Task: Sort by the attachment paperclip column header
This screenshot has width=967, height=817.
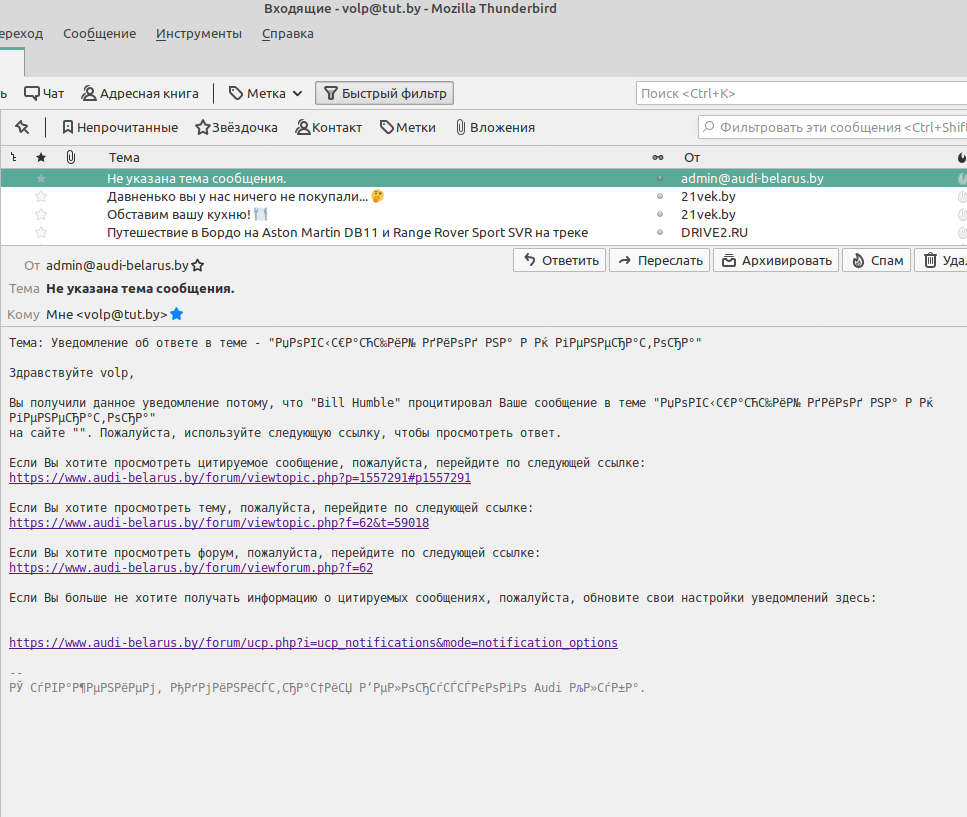Action: [x=71, y=157]
